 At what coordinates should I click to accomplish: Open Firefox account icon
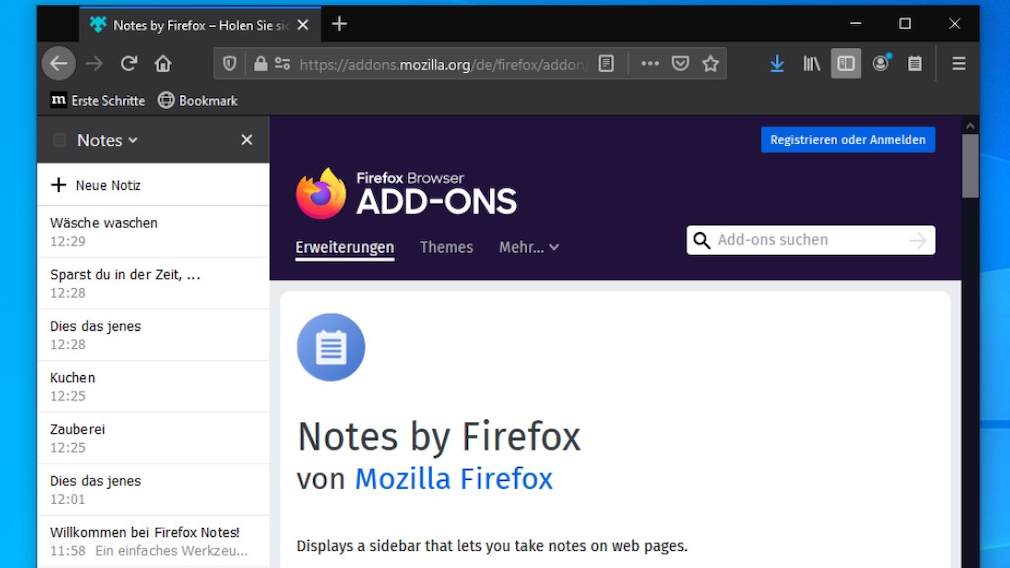pyautogui.click(x=881, y=62)
